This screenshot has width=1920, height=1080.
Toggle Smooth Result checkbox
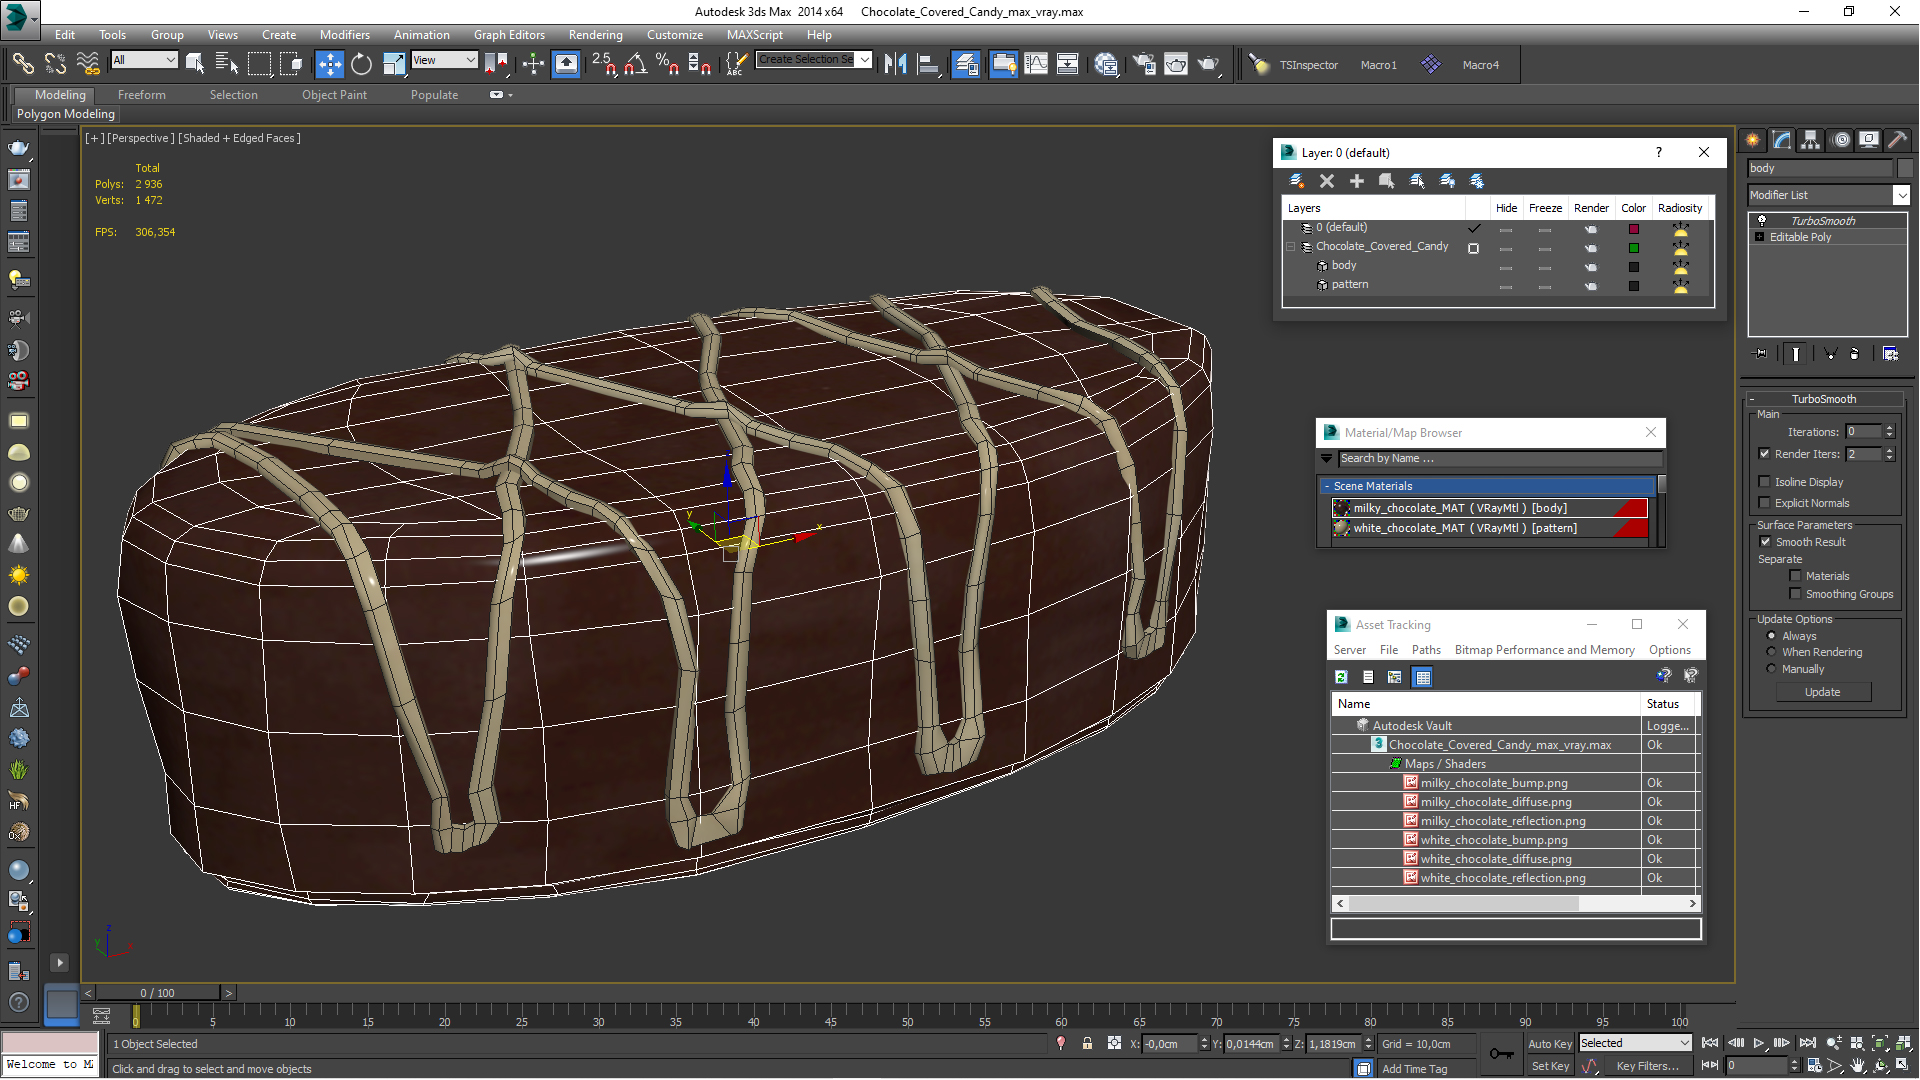click(x=1765, y=542)
